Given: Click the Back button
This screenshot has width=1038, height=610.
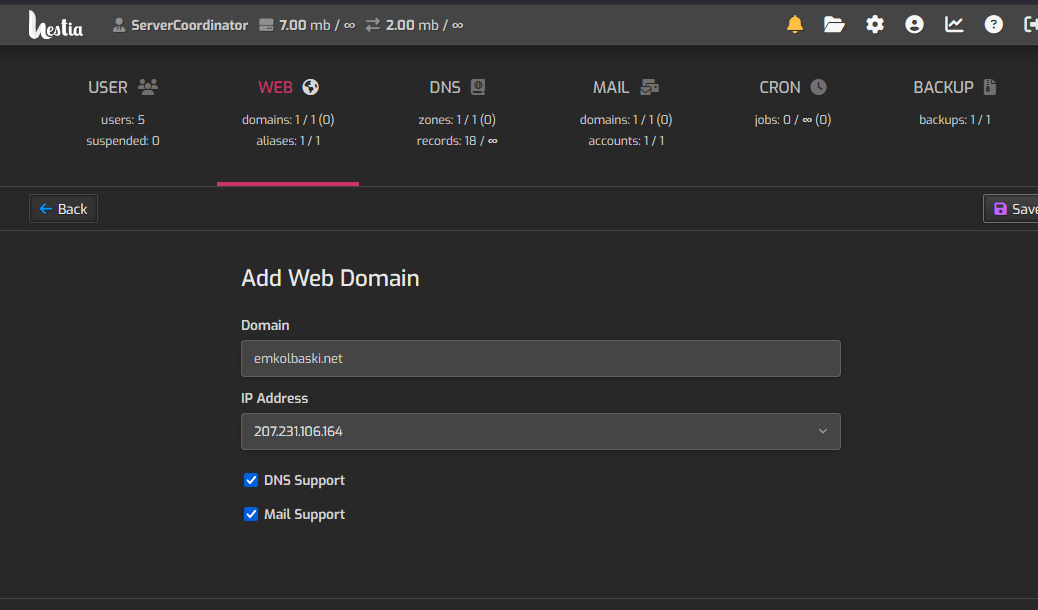Looking at the screenshot, I should tap(63, 209).
